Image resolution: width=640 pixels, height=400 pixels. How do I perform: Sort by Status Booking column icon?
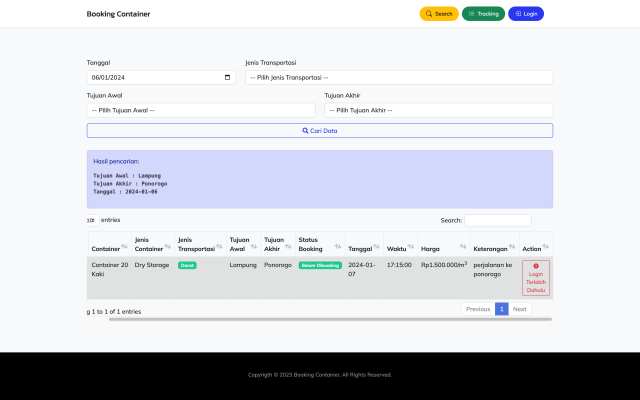[x=338, y=247]
